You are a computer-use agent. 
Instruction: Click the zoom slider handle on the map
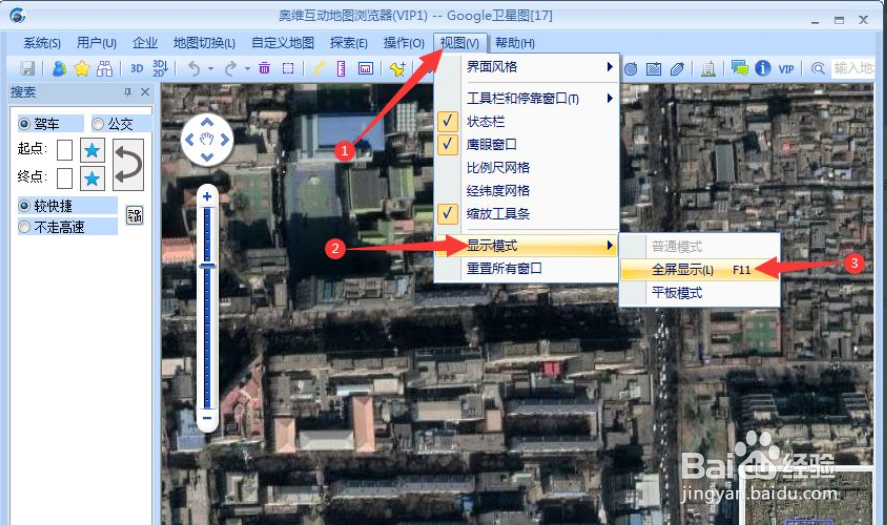tap(207, 265)
